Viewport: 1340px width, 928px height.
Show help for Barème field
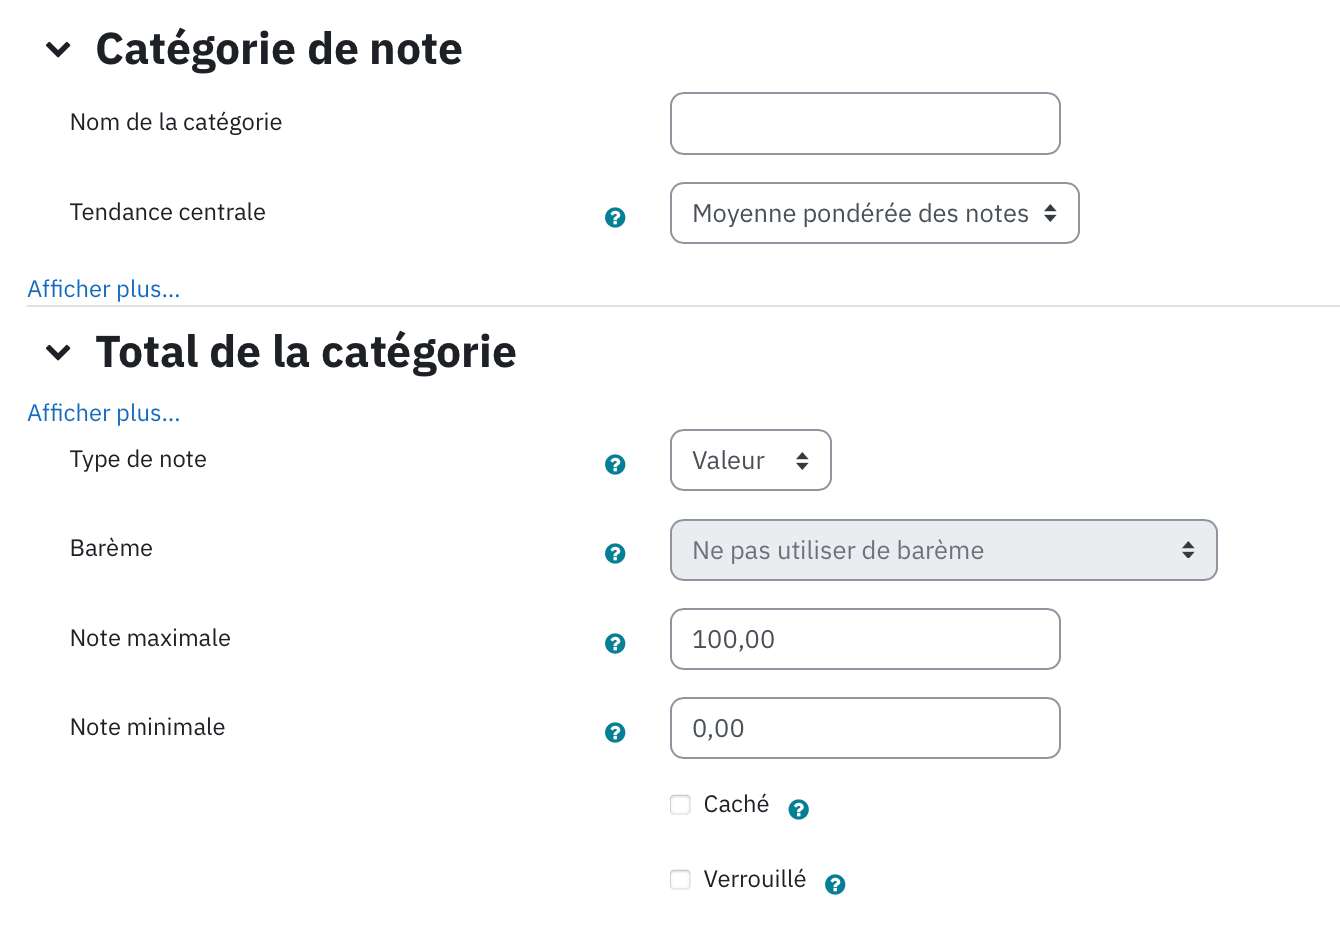coord(615,553)
